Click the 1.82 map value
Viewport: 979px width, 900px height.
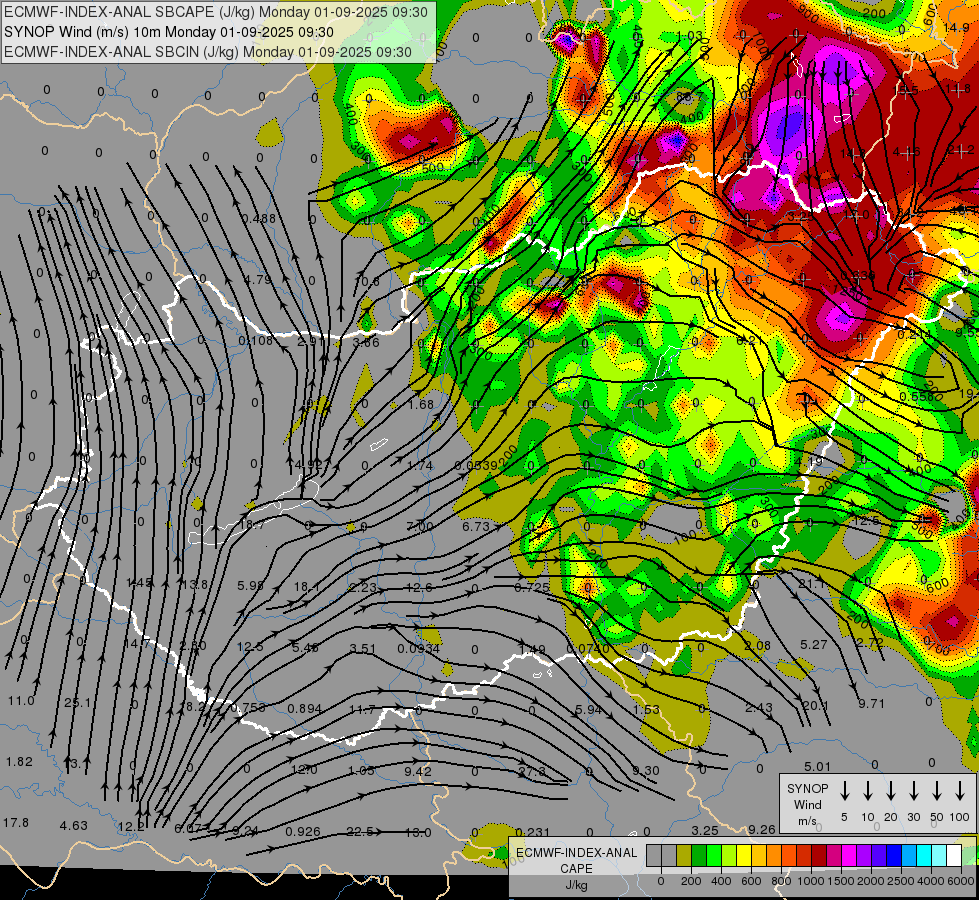[19, 762]
